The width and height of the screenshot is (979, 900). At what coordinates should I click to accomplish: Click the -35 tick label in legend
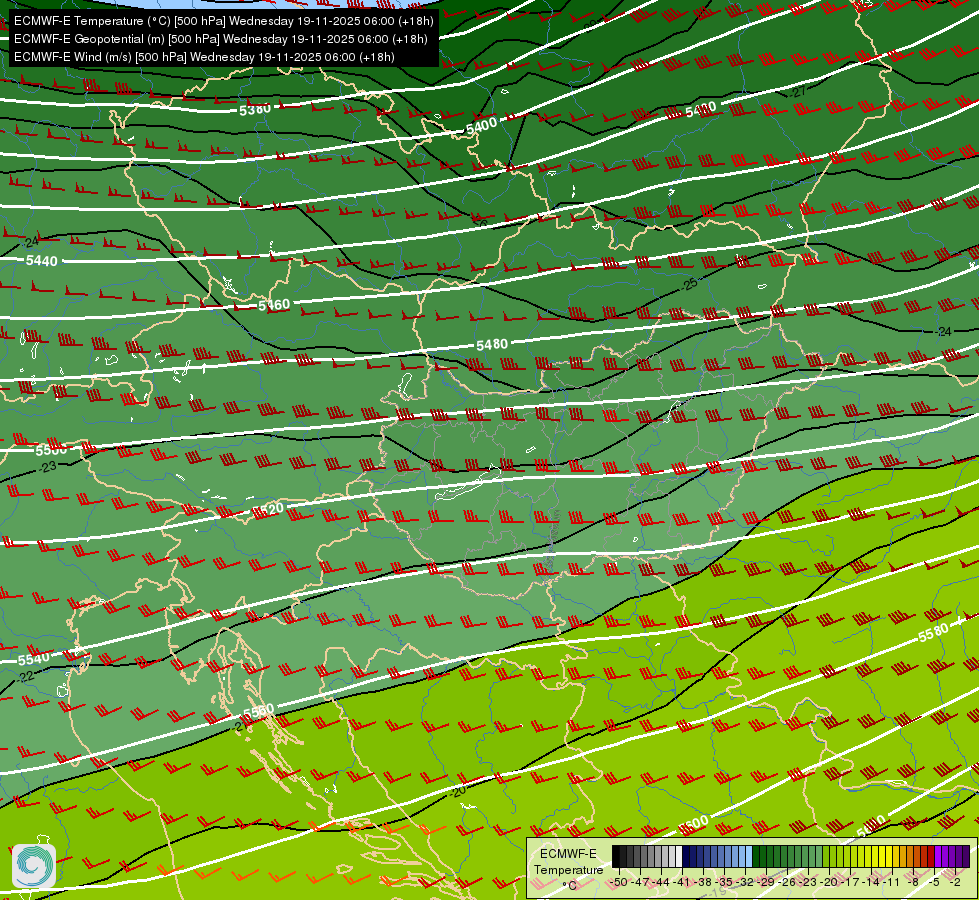click(724, 882)
